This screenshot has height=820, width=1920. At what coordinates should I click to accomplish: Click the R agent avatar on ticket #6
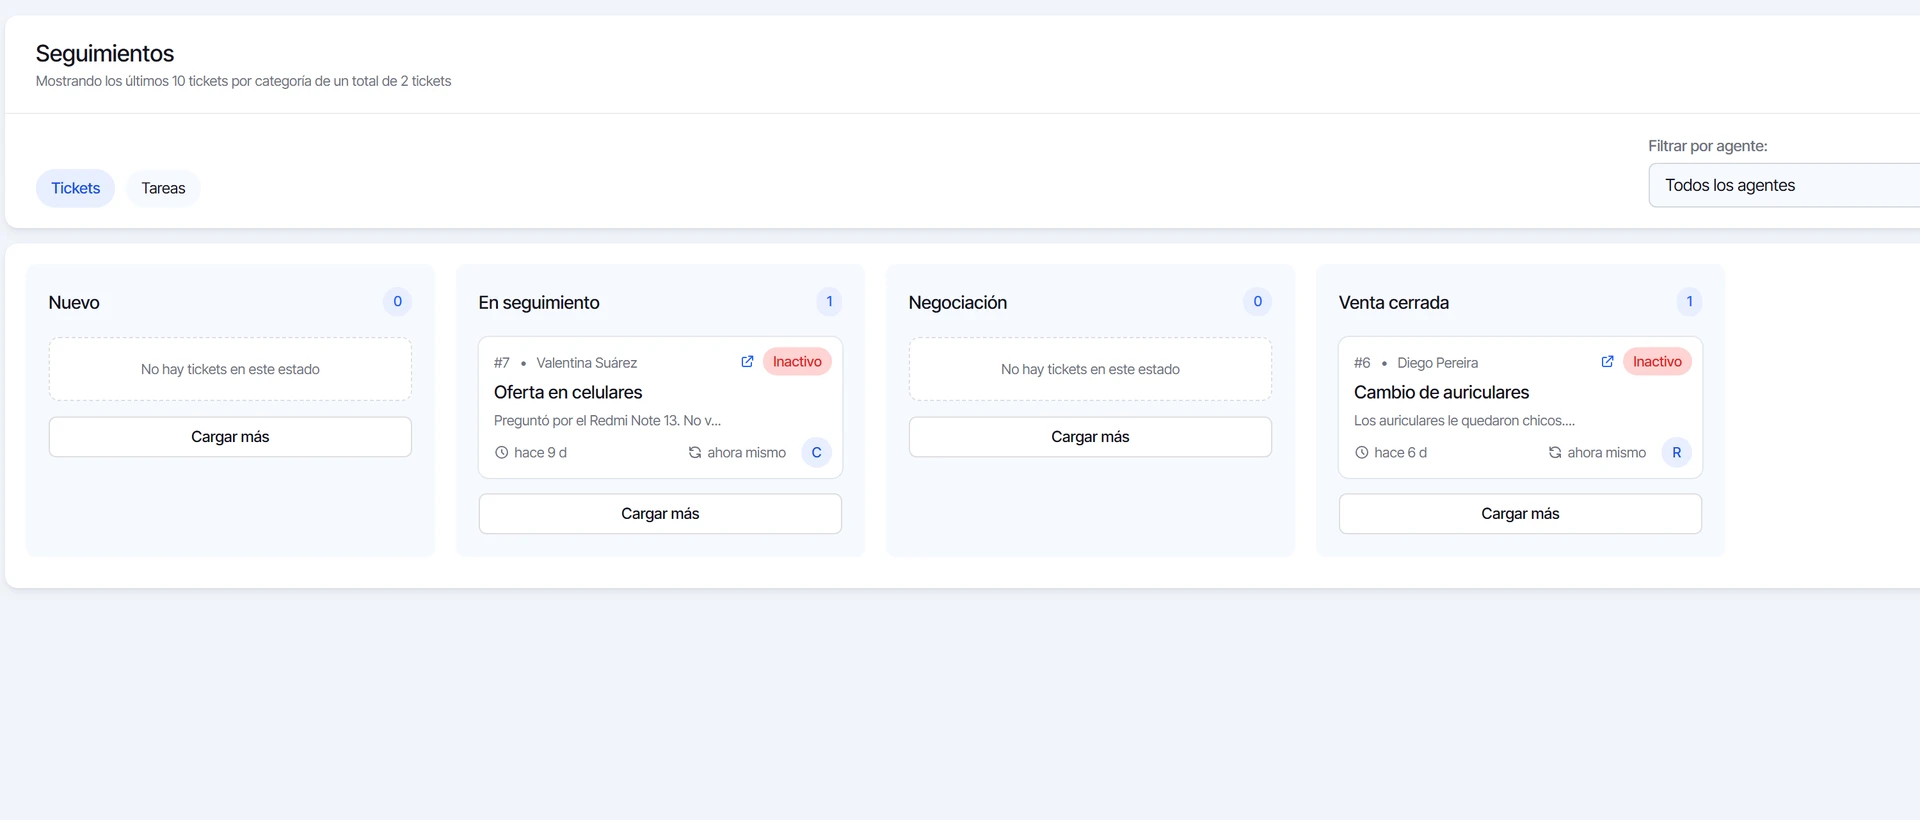[x=1676, y=453]
